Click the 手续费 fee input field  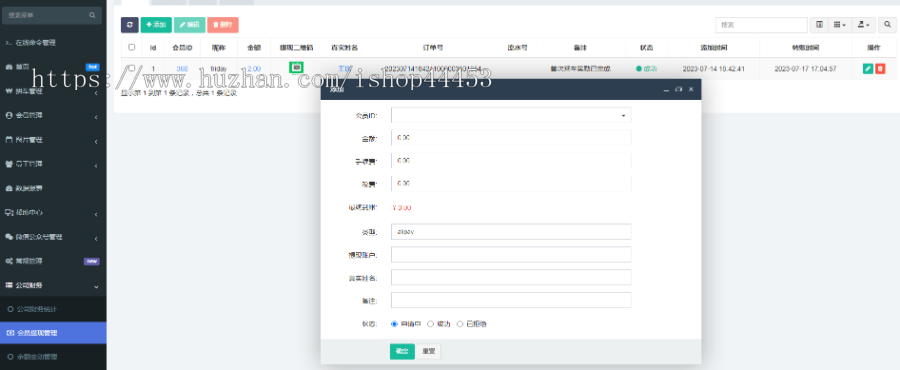511,161
